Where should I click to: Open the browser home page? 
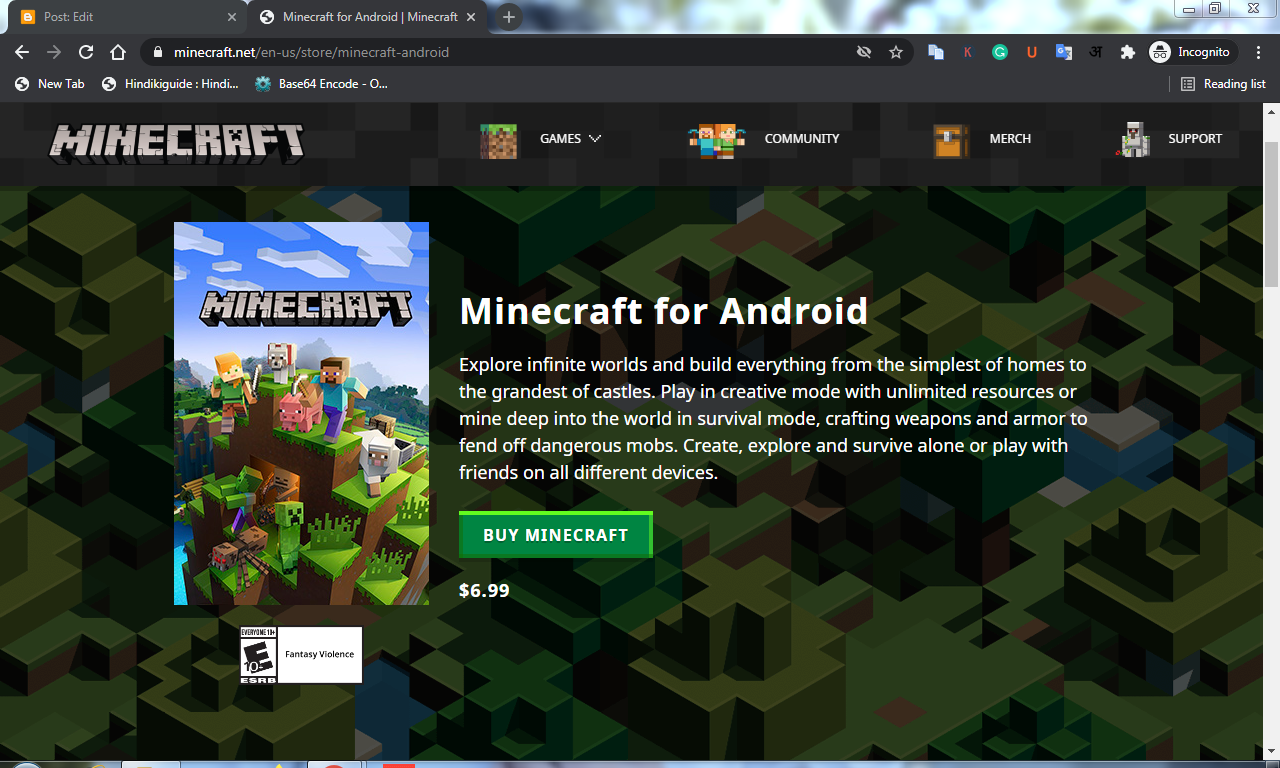point(118,52)
